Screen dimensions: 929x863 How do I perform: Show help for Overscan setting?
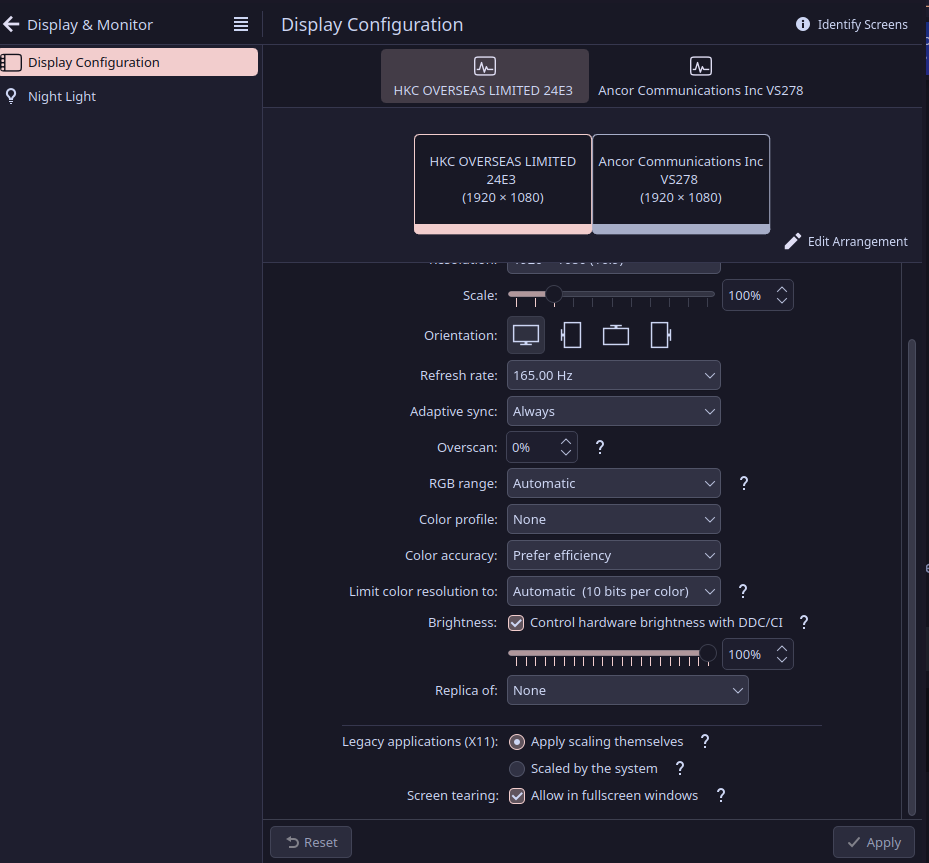(x=600, y=447)
